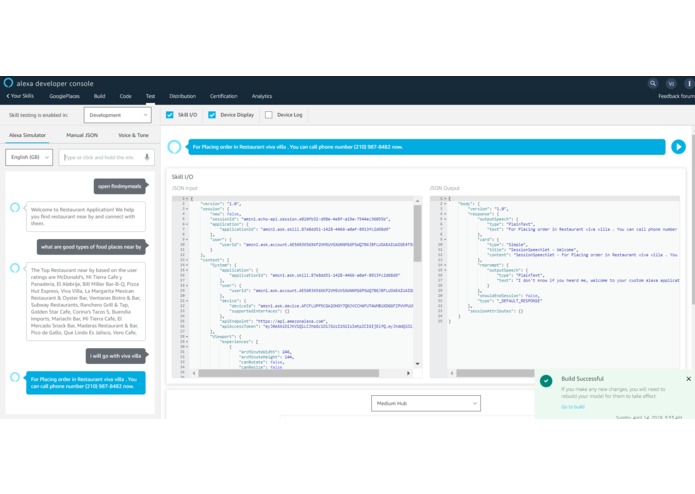
Task: Open the Analytics tab
Action: 262,96
